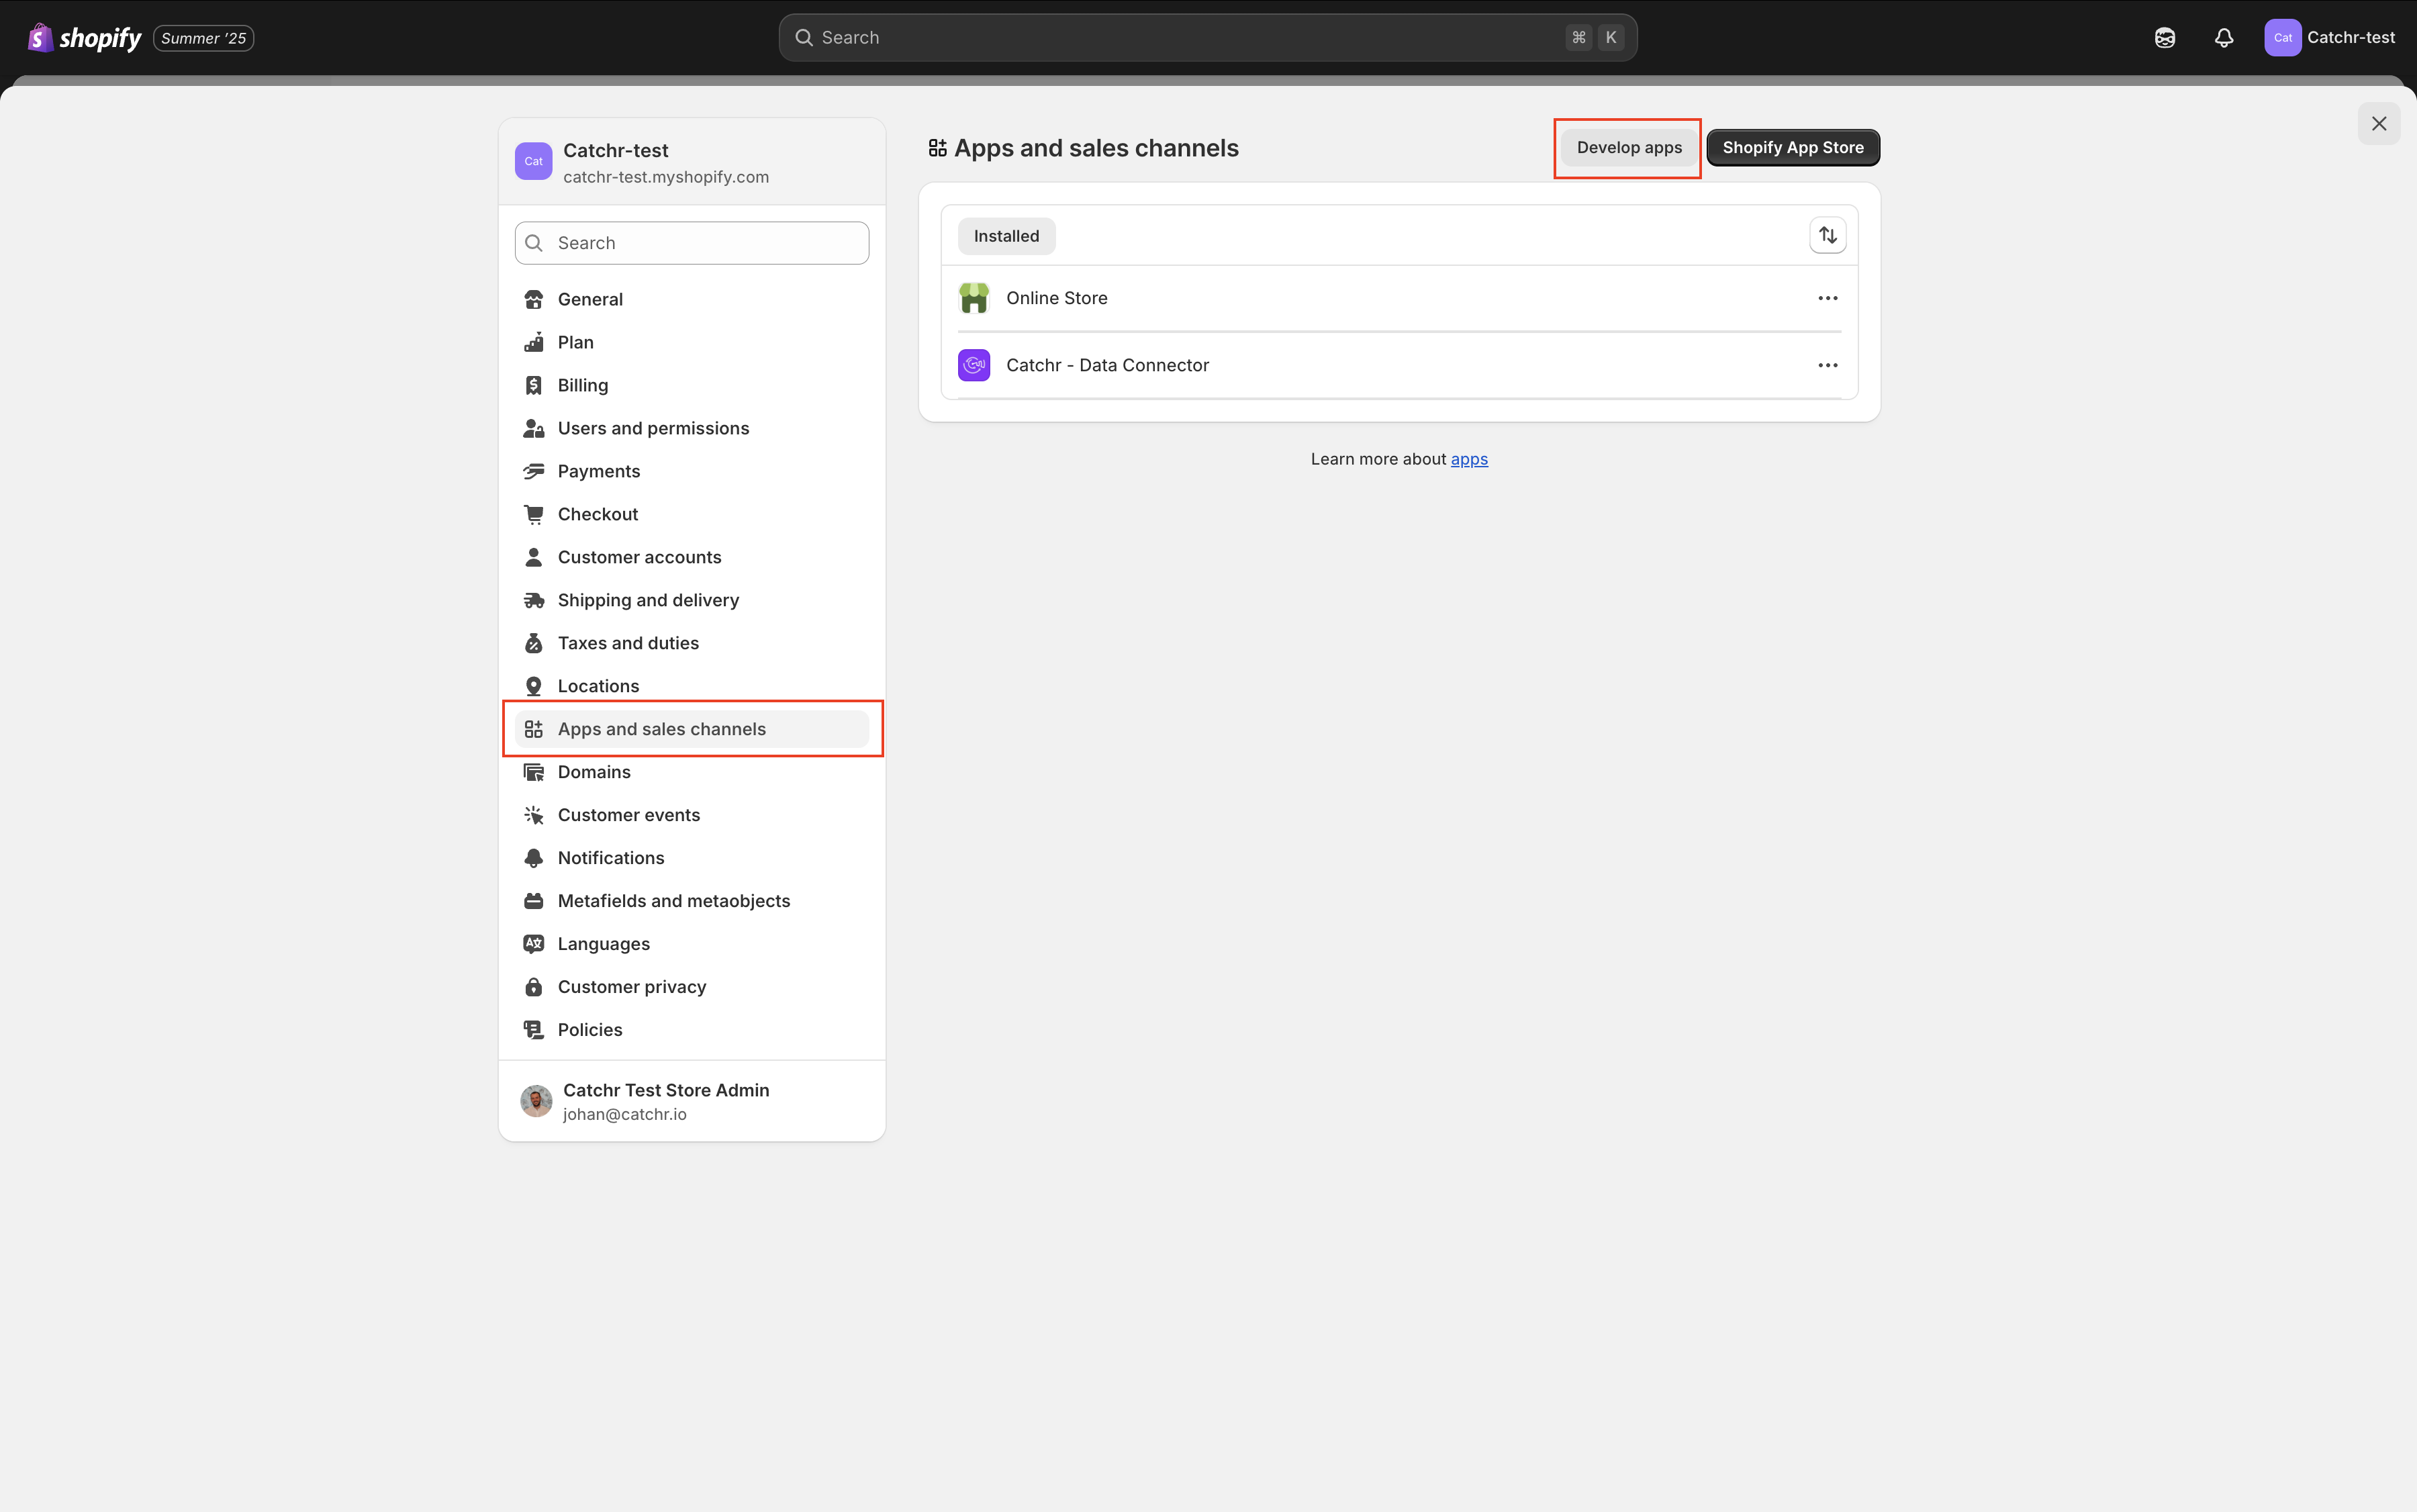This screenshot has height=1512, width=2417.
Task: Click the Customer privacy lock icon
Action: click(x=534, y=987)
